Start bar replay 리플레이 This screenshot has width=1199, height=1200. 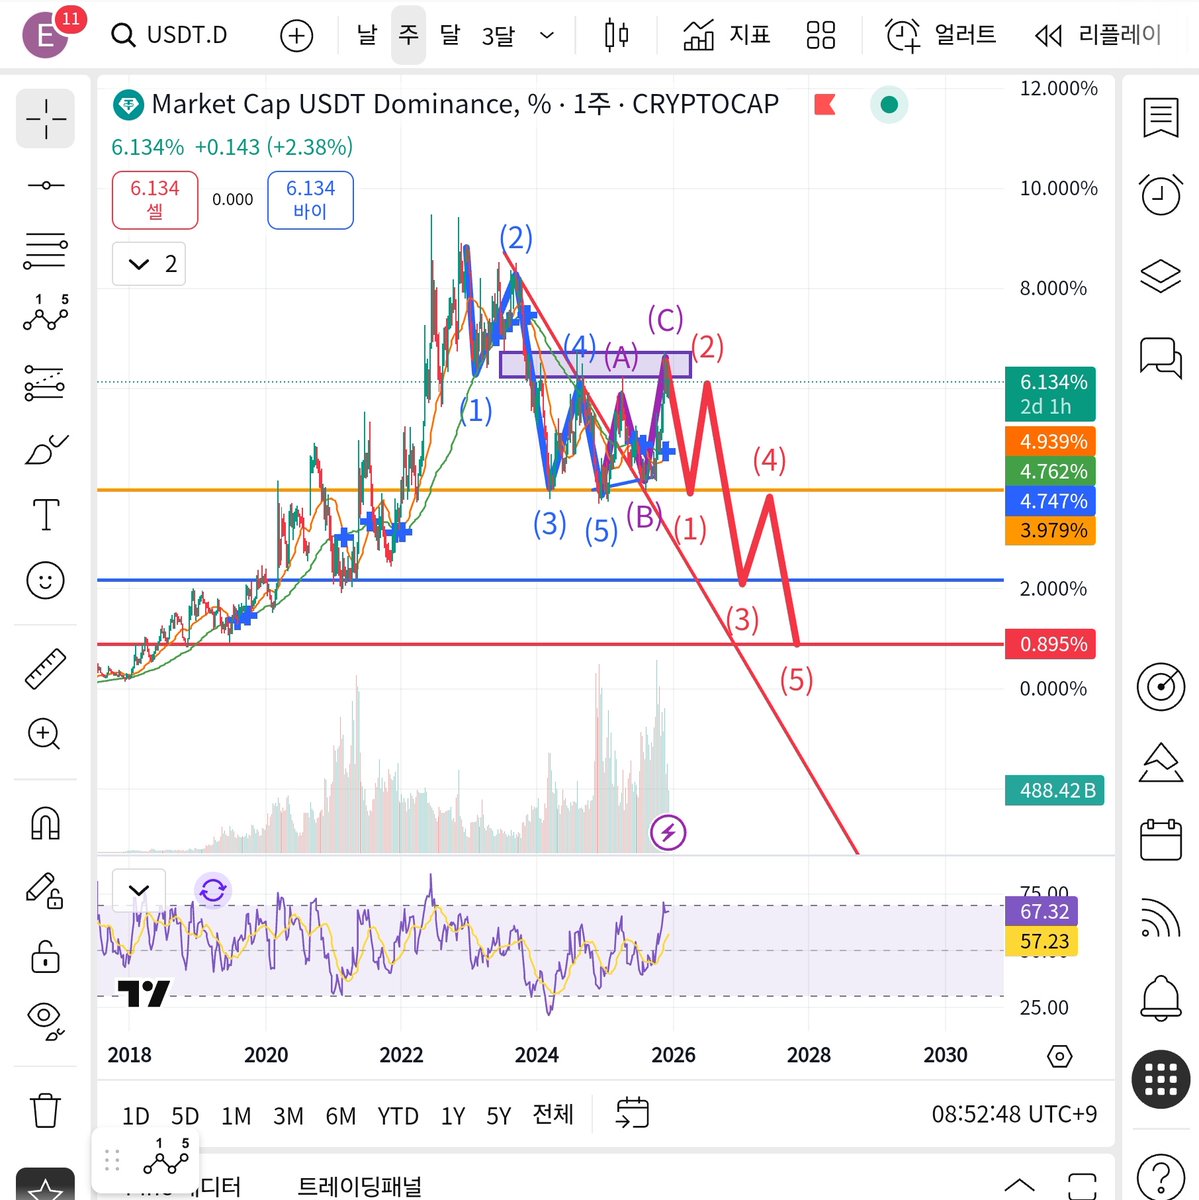coord(1098,36)
